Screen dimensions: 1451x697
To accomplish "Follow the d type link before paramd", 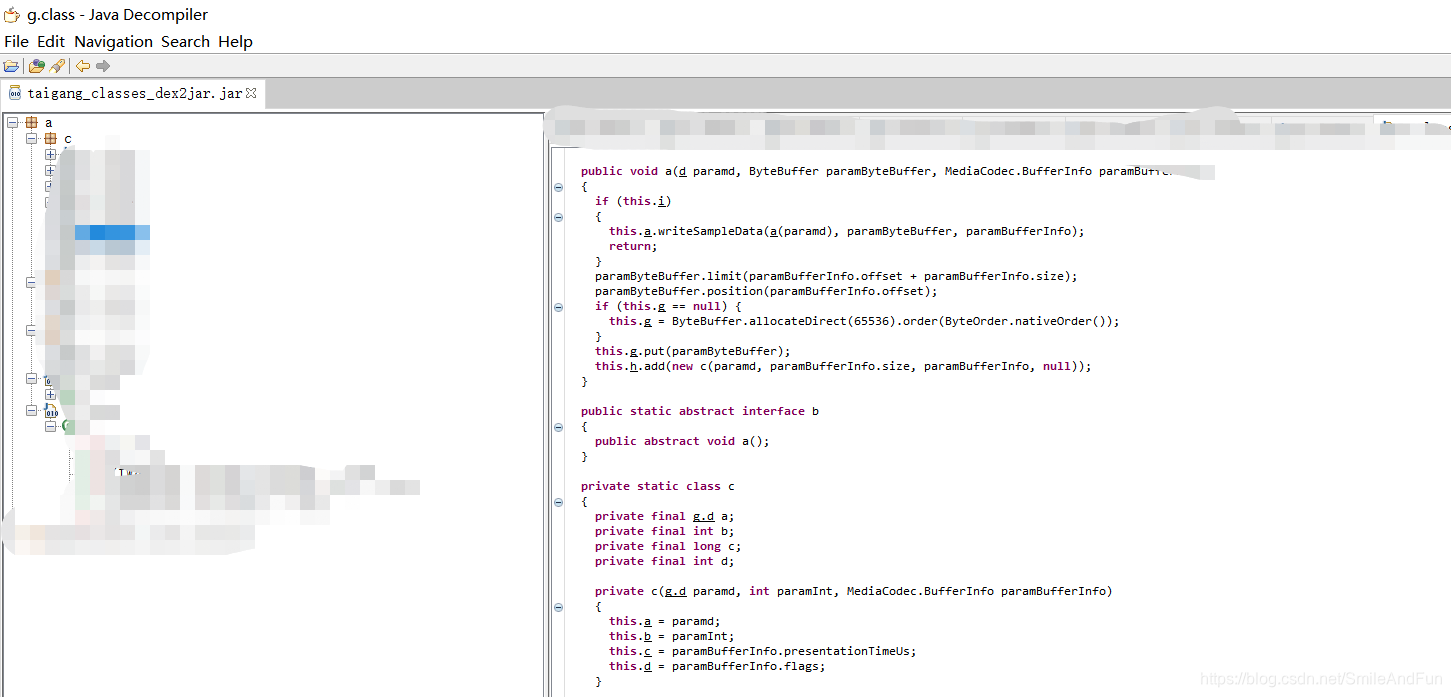I will [x=682, y=171].
